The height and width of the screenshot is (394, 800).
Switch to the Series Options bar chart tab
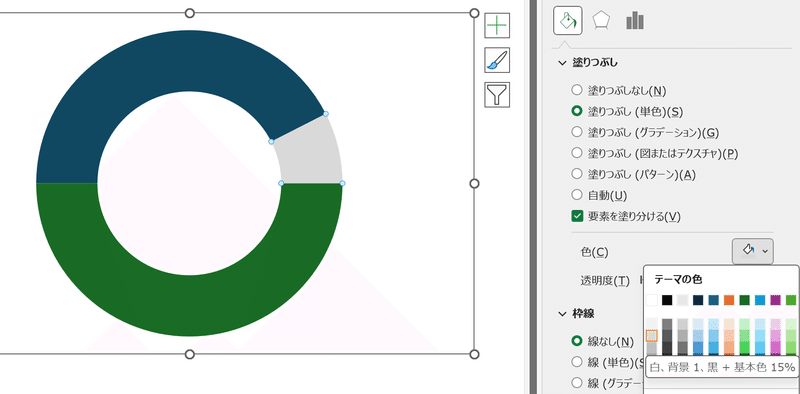[635, 21]
